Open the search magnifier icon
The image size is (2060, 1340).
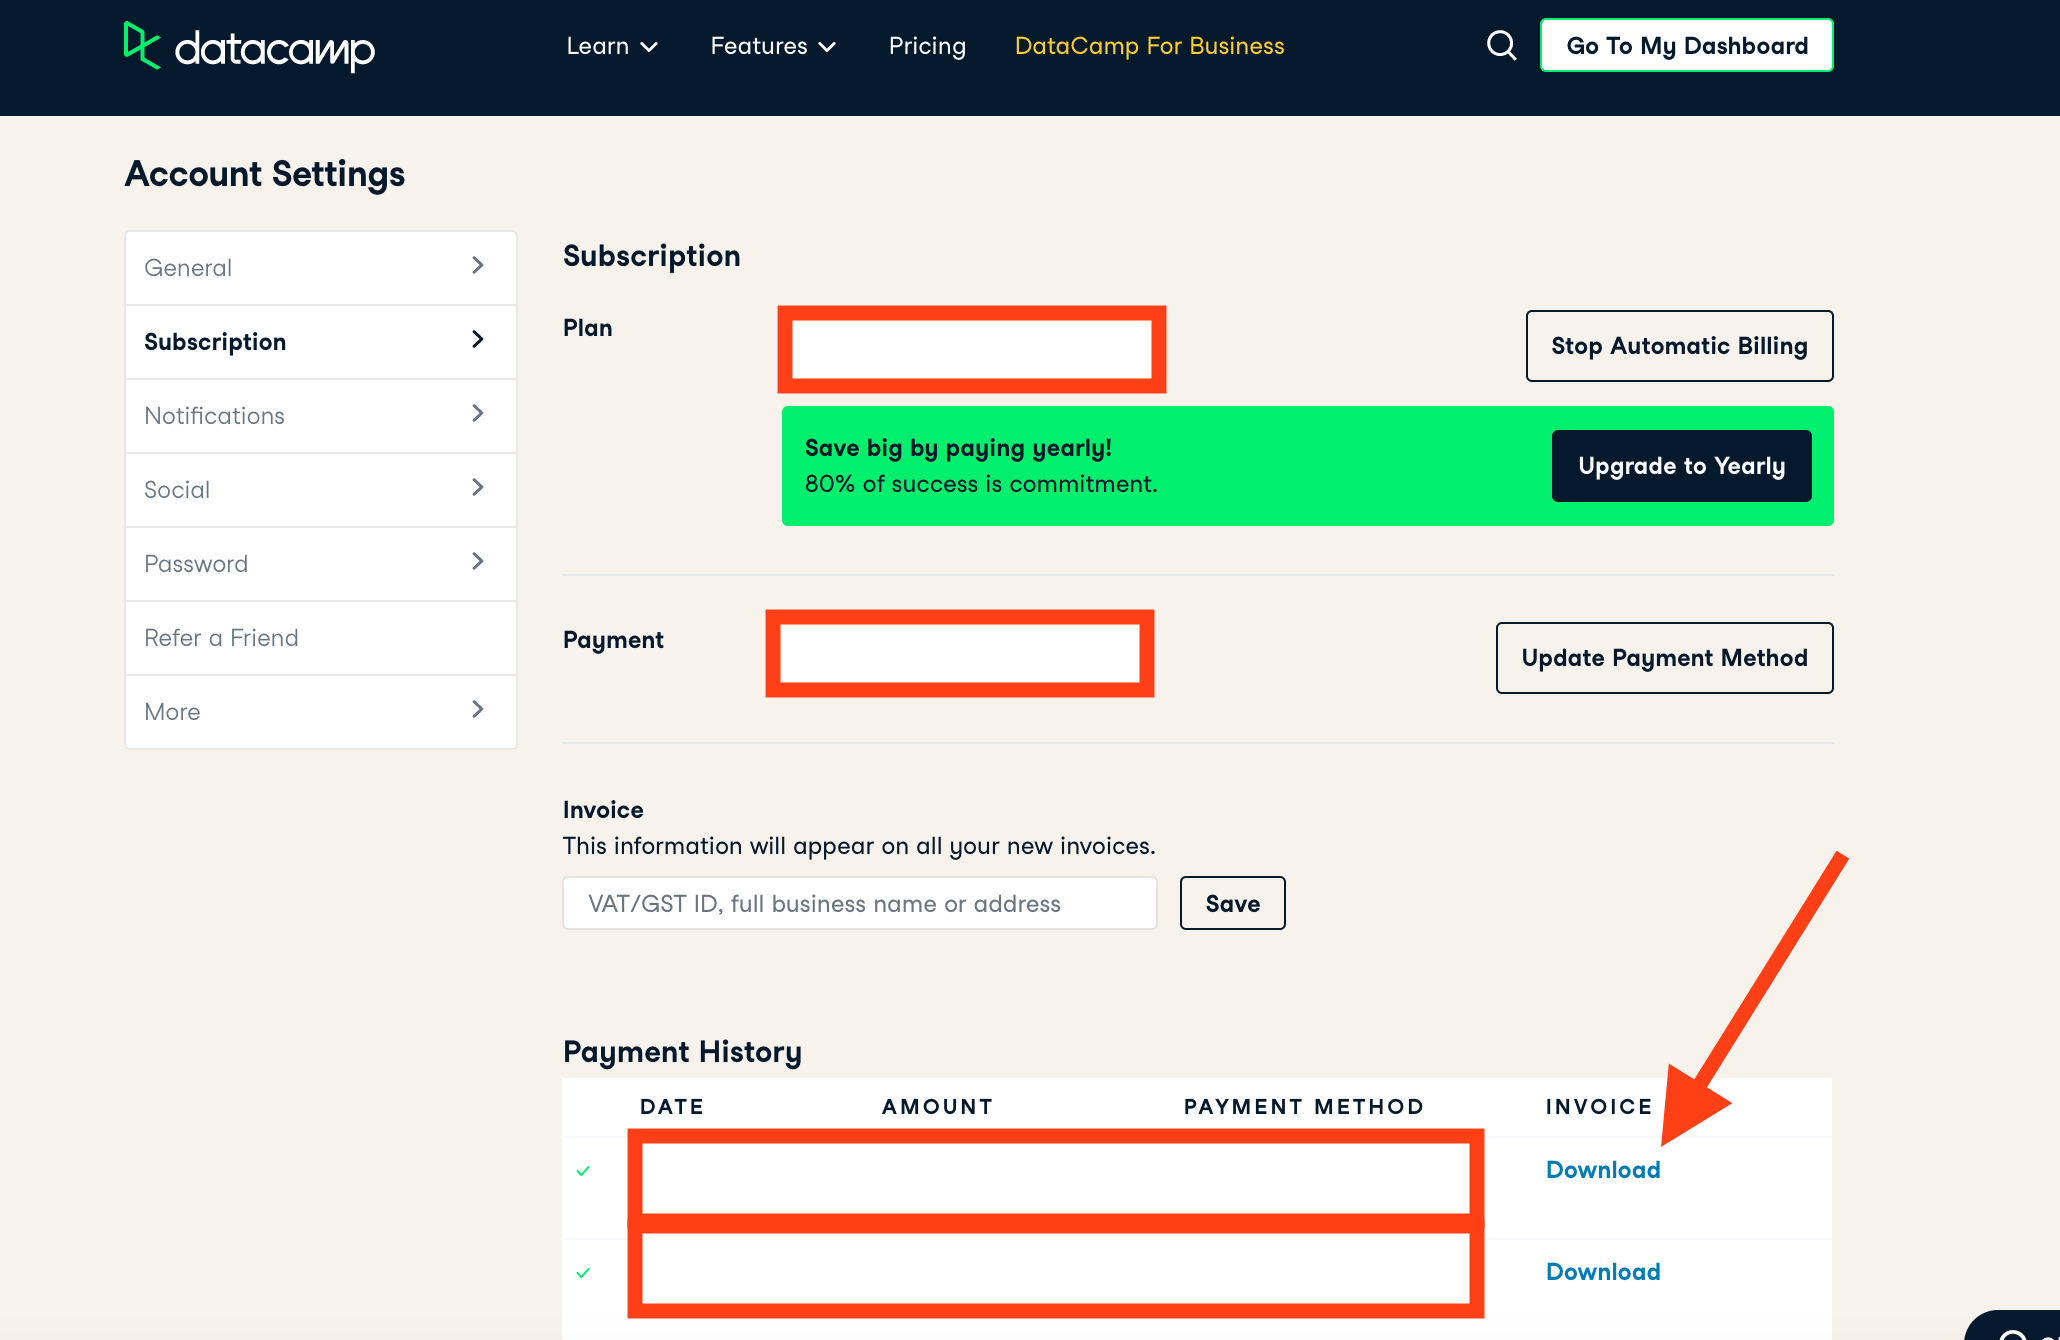pyautogui.click(x=1500, y=45)
